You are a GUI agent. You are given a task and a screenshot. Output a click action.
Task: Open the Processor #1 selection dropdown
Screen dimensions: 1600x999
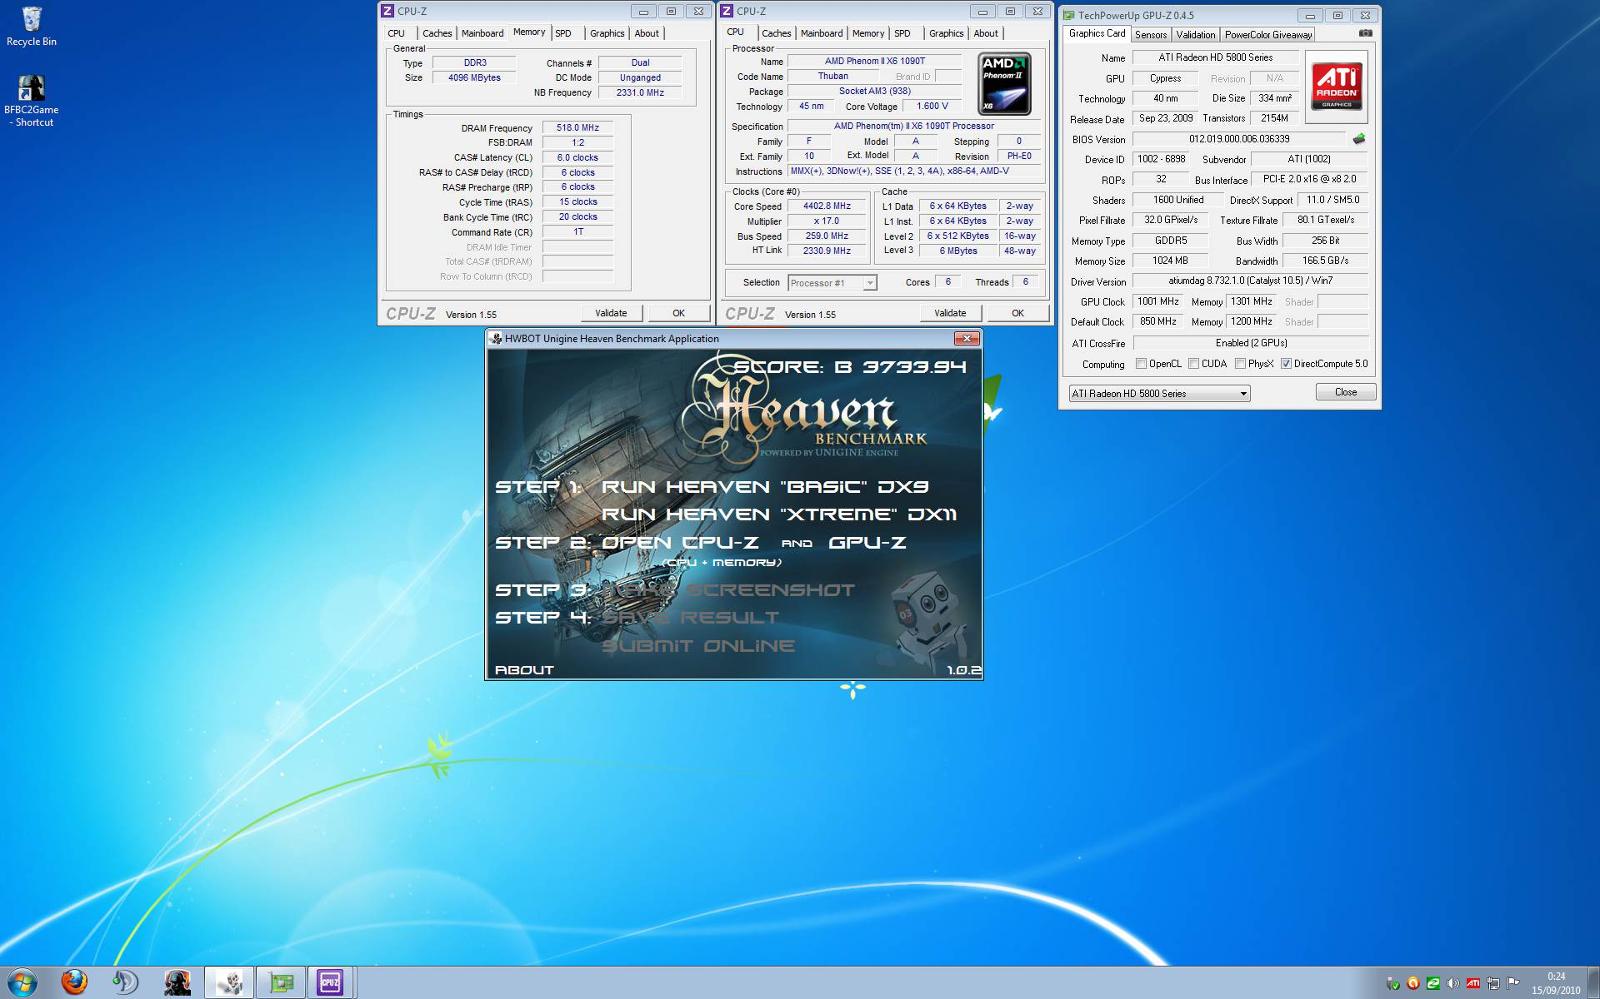(x=832, y=283)
